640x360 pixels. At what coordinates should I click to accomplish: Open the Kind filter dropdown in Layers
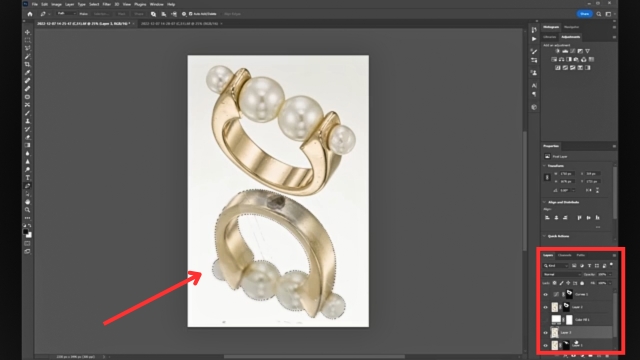(x=556, y=266)
